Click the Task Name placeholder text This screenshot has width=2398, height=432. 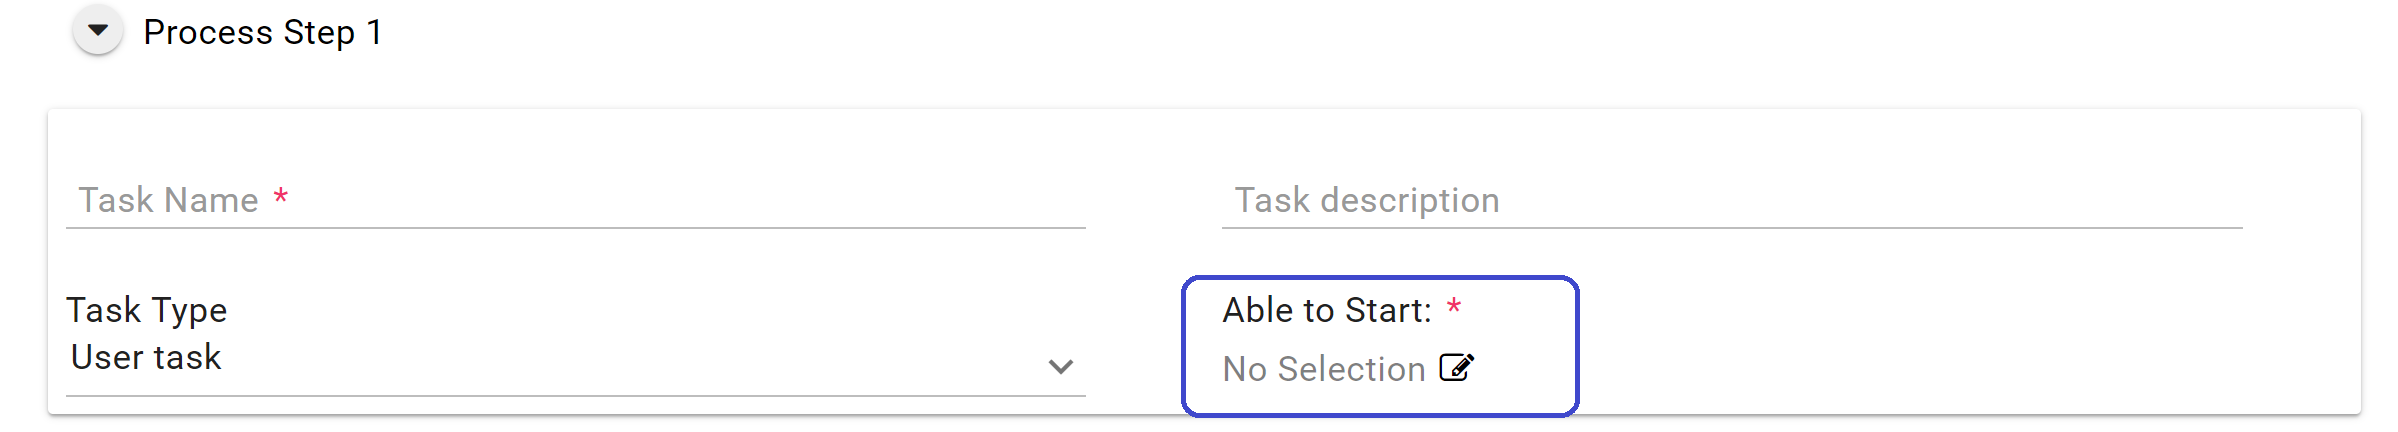[168, 200]
